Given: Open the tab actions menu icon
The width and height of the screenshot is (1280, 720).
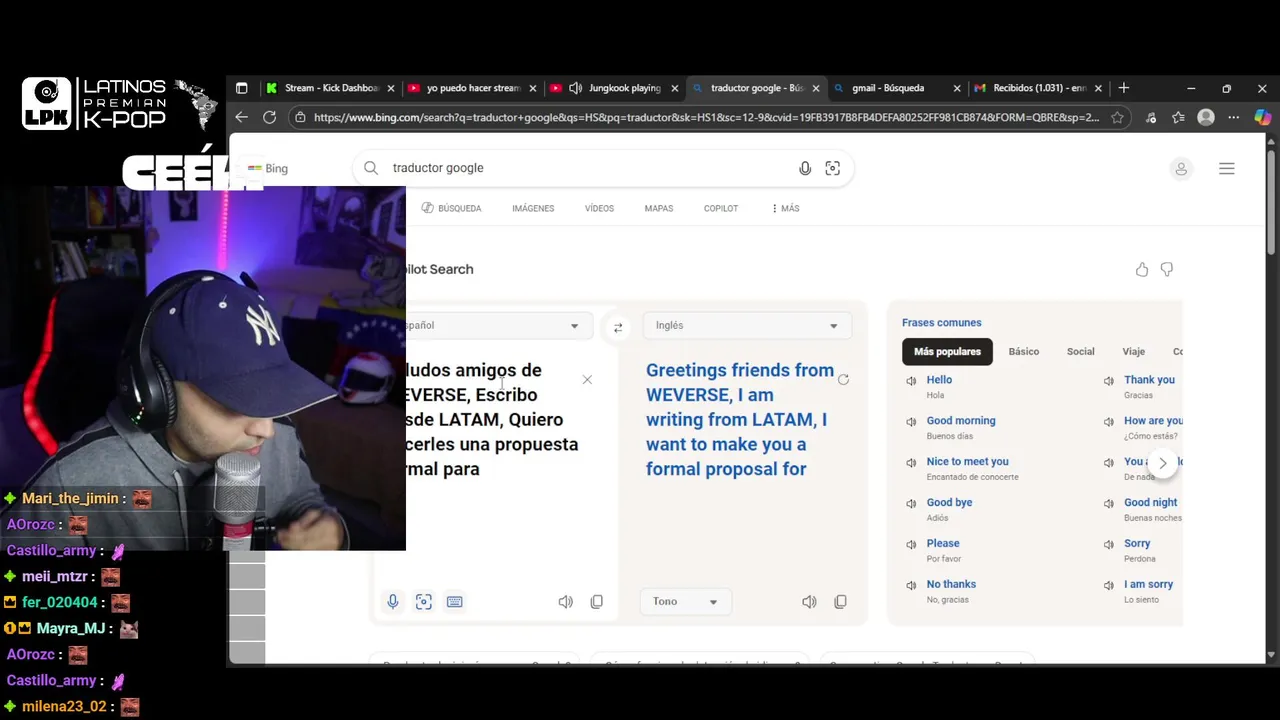Looking at the screenshot, I should [241, 88].
